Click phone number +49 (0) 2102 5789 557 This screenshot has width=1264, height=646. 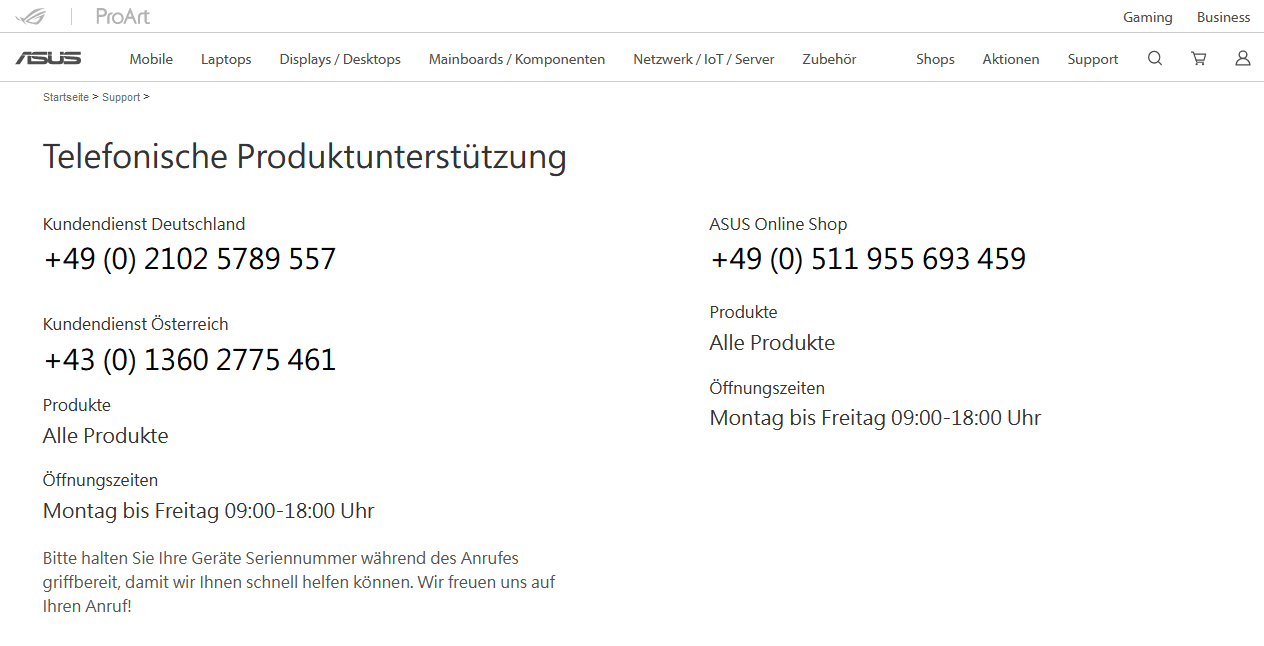190,259
